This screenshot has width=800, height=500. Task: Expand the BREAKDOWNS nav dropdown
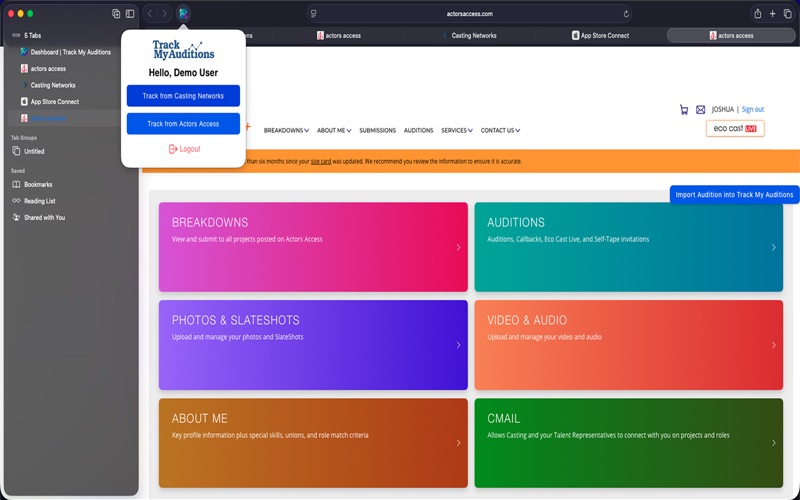pyautogui.click(x=286, y=131)
